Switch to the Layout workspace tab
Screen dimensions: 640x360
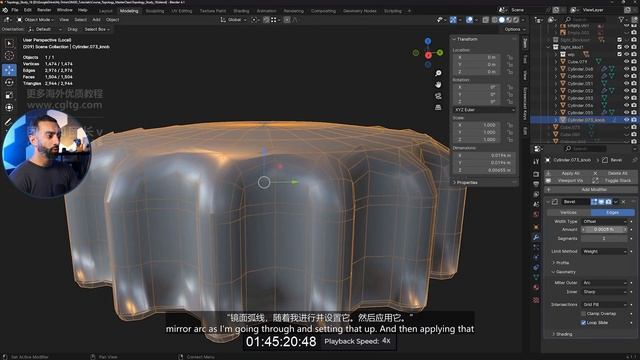coord(105,11)
